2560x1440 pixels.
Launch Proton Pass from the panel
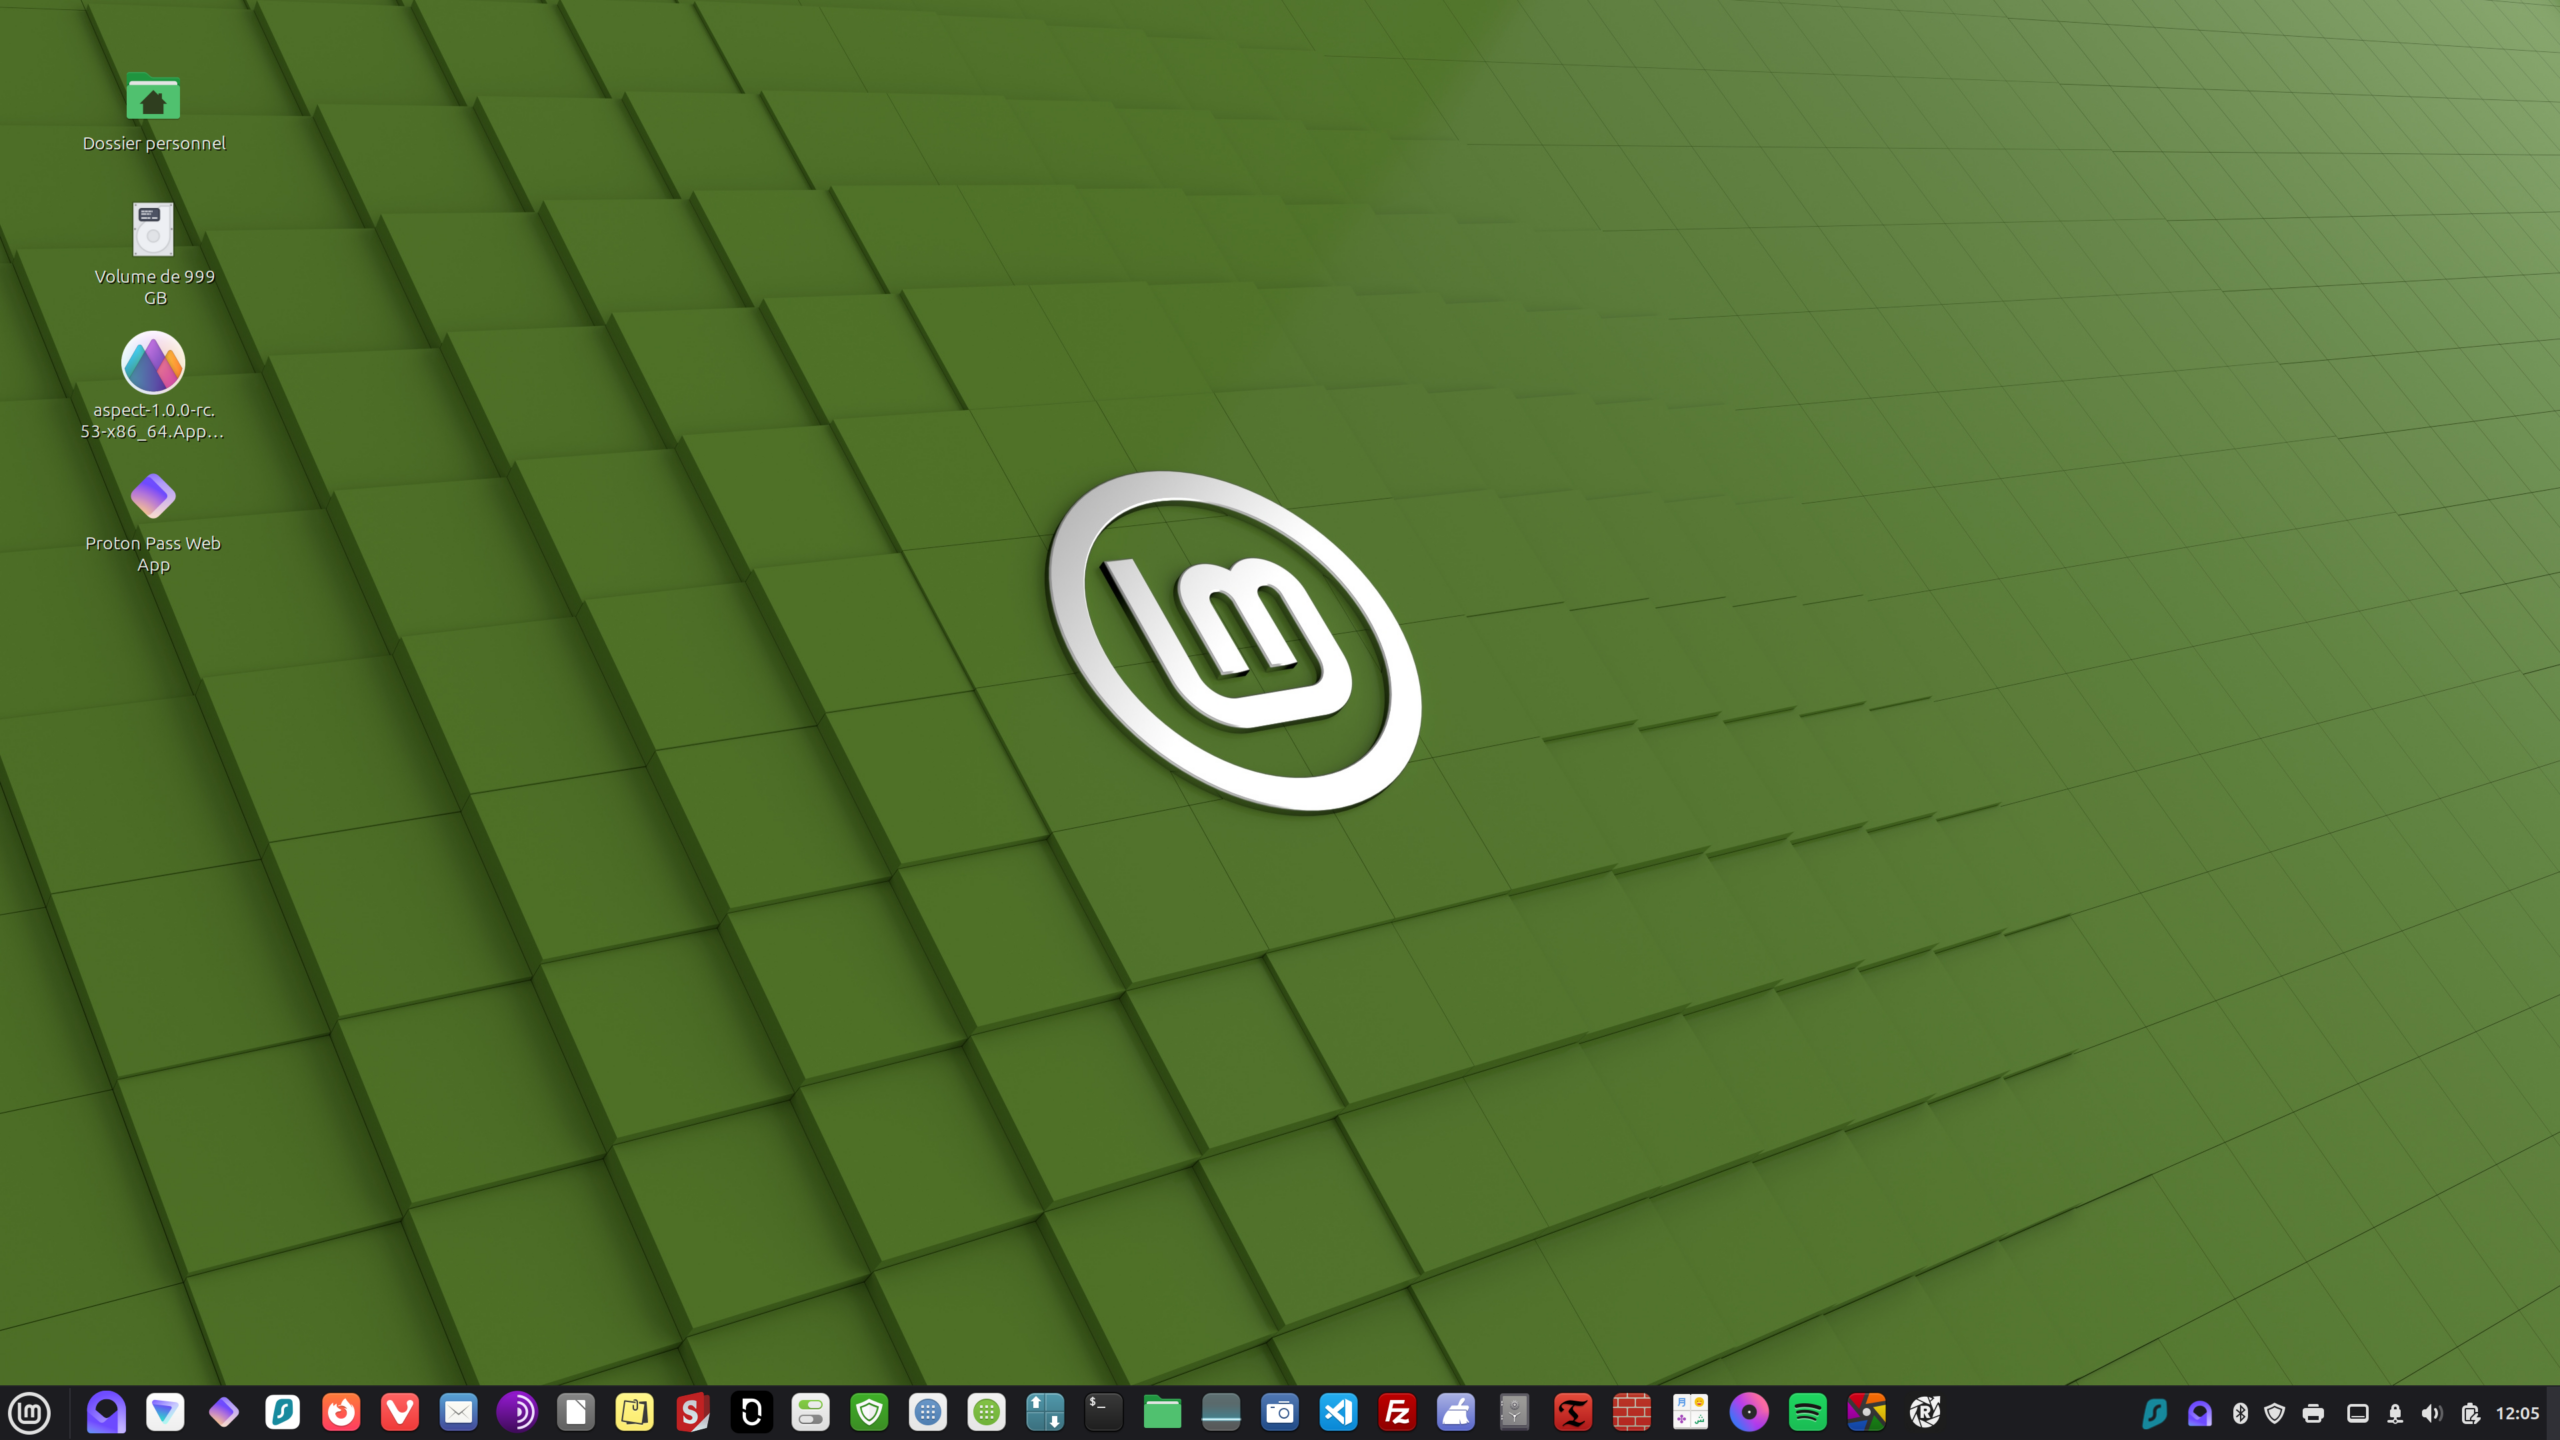click(x=224, y=1413)
